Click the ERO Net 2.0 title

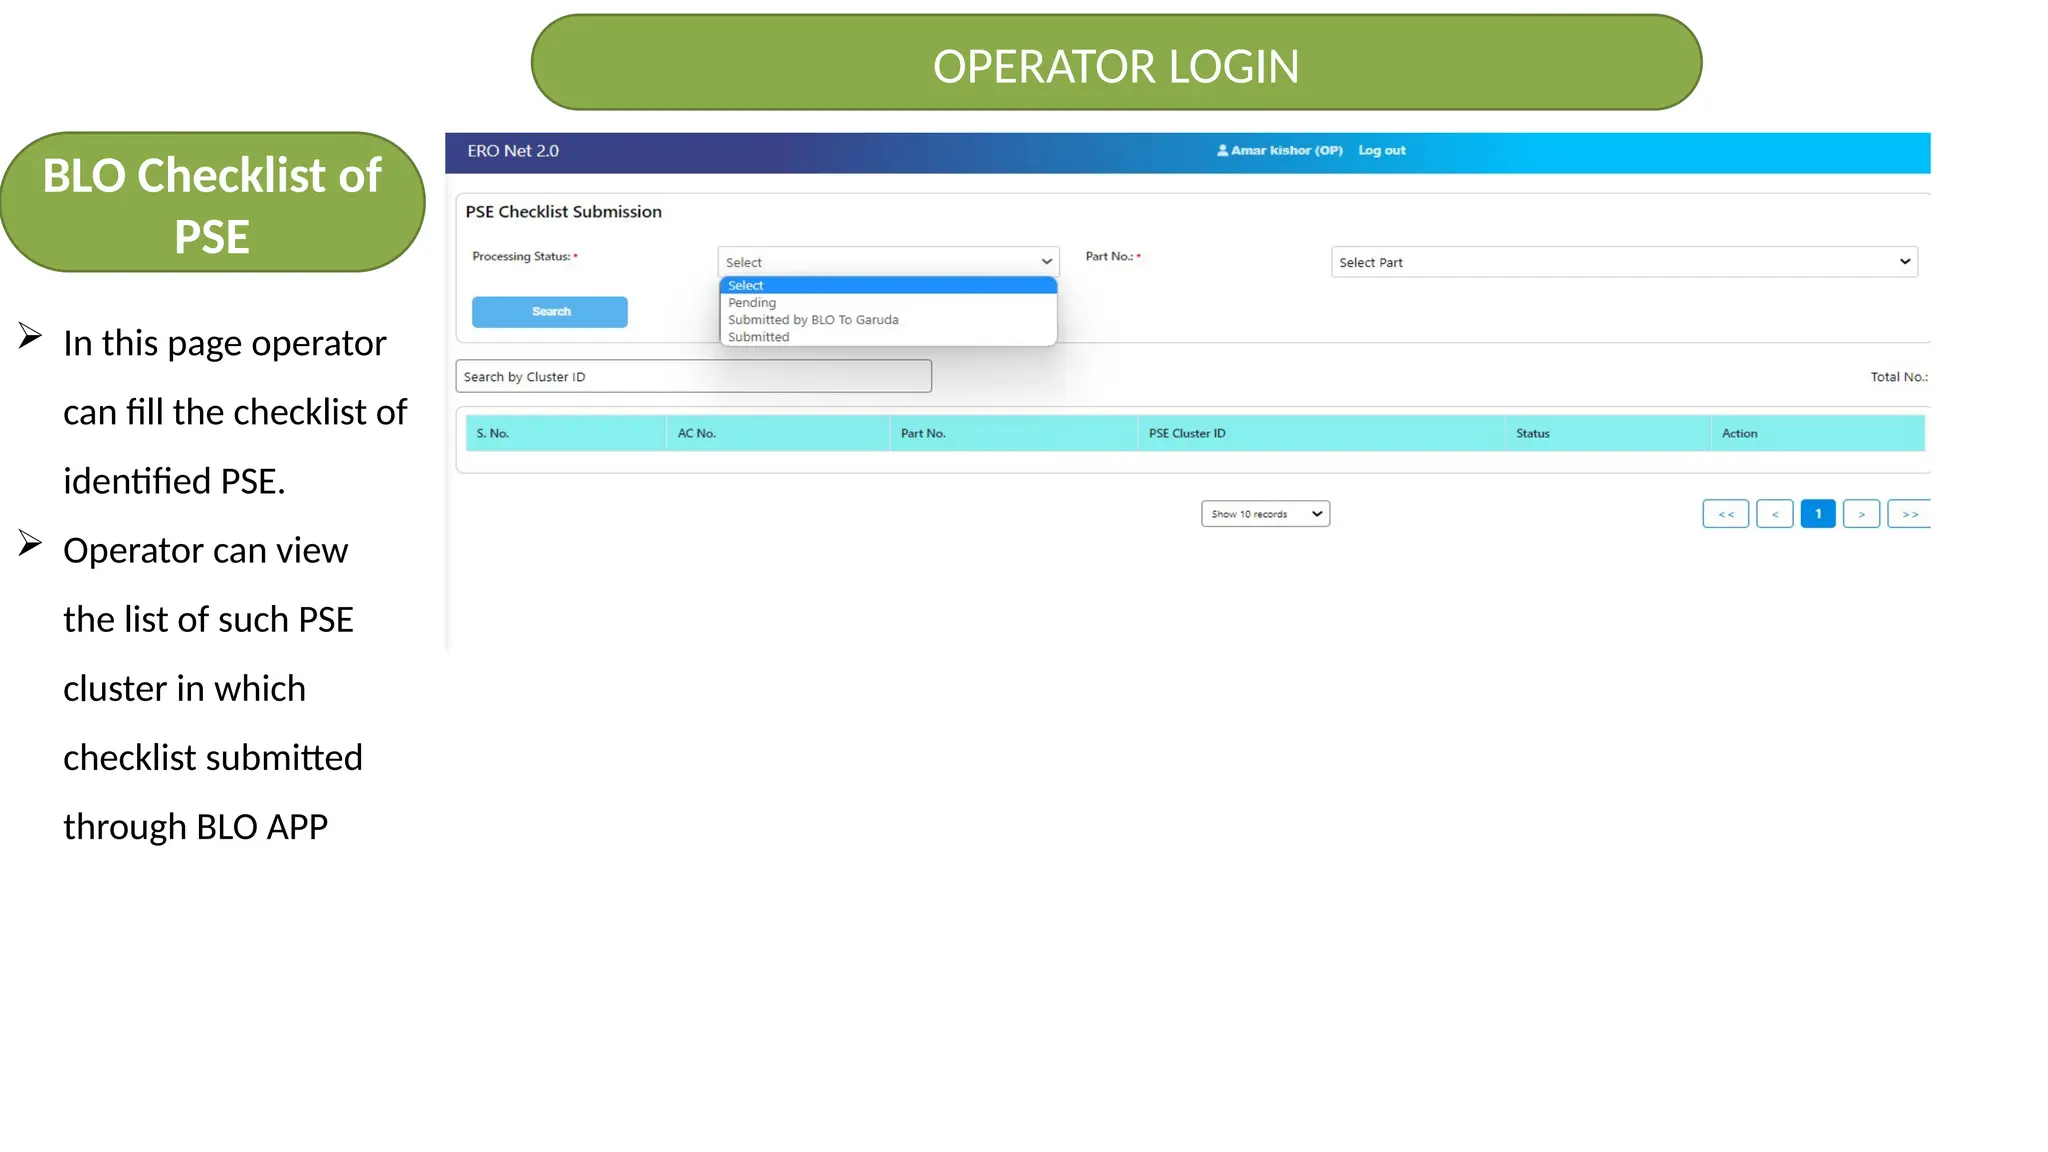(513, 151)
